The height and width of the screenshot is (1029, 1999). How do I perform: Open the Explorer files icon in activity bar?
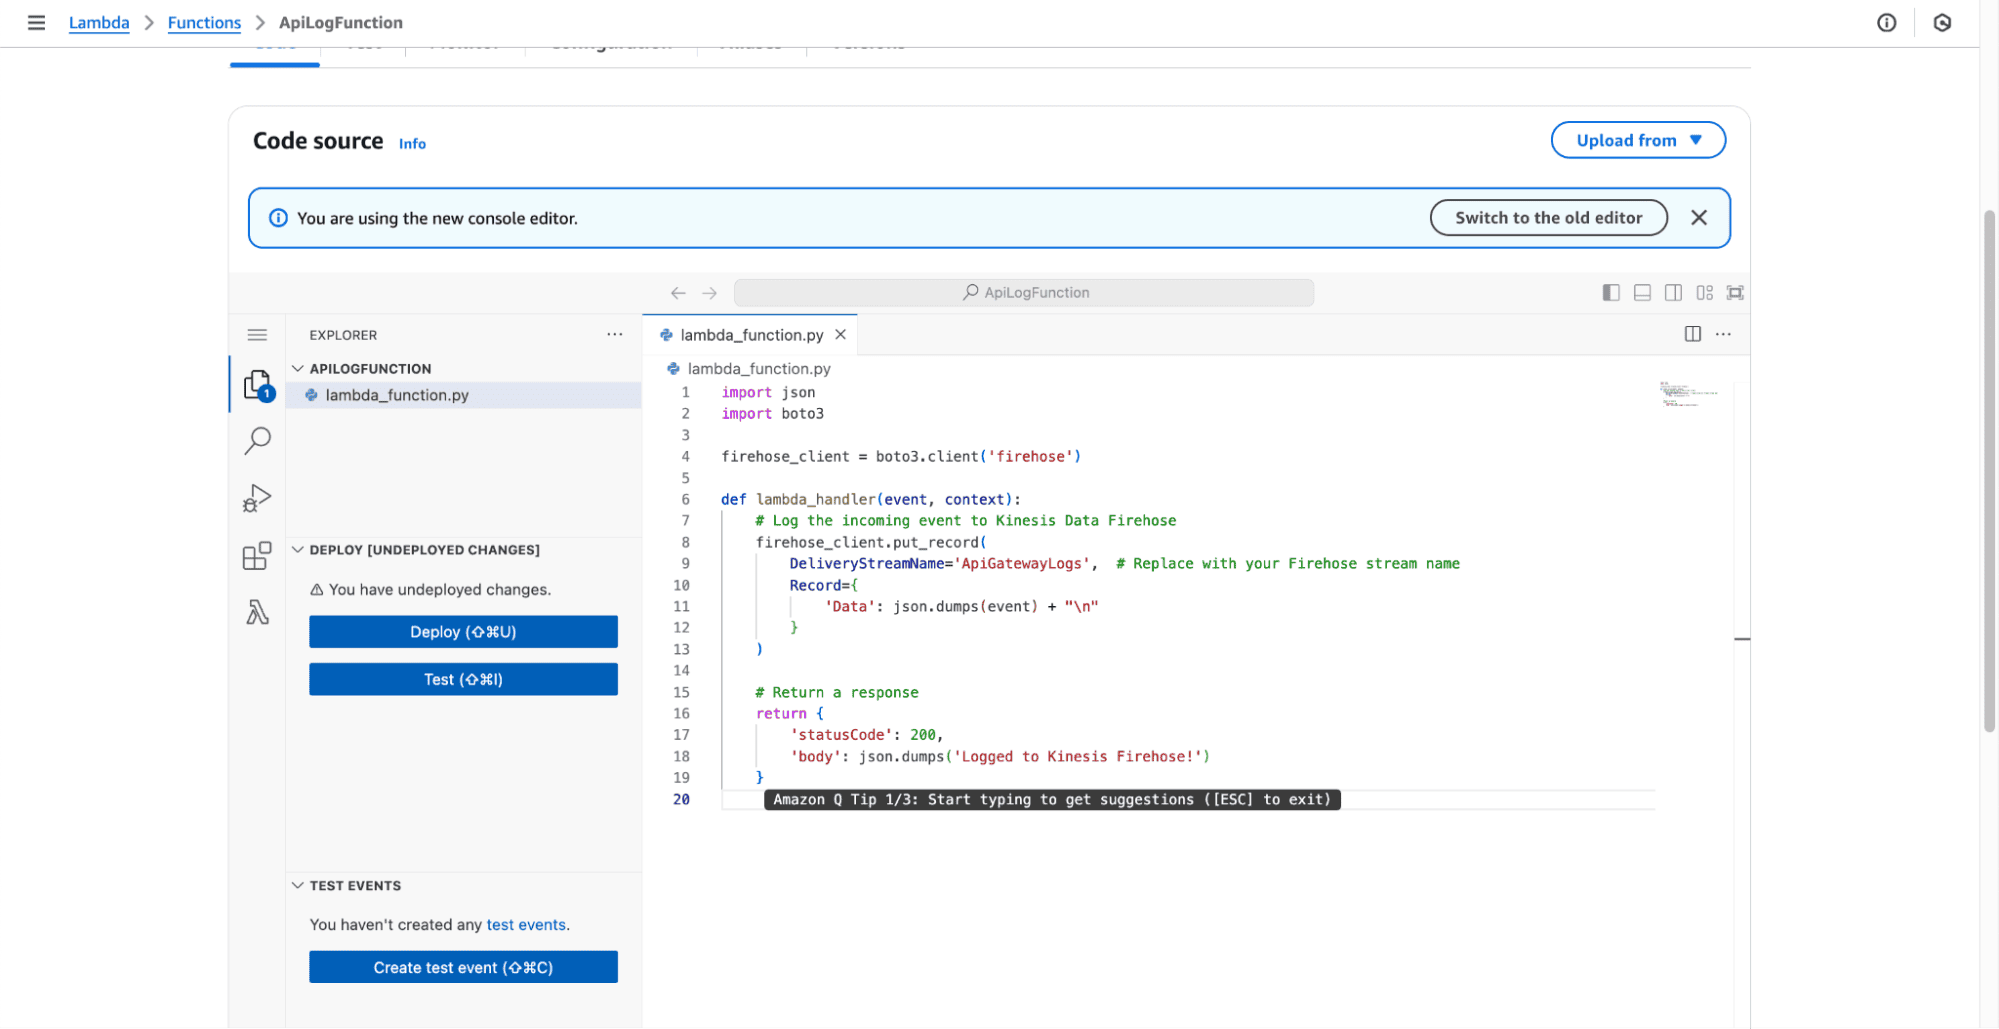257,385
